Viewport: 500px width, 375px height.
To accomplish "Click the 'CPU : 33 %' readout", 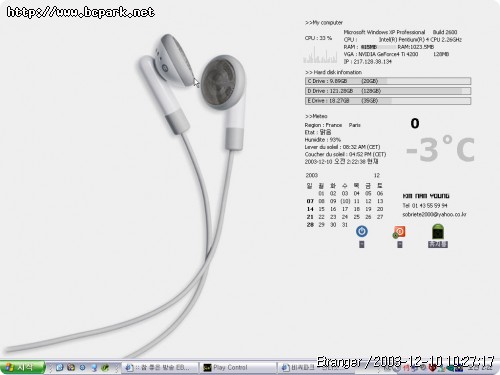I will (318, 38).
